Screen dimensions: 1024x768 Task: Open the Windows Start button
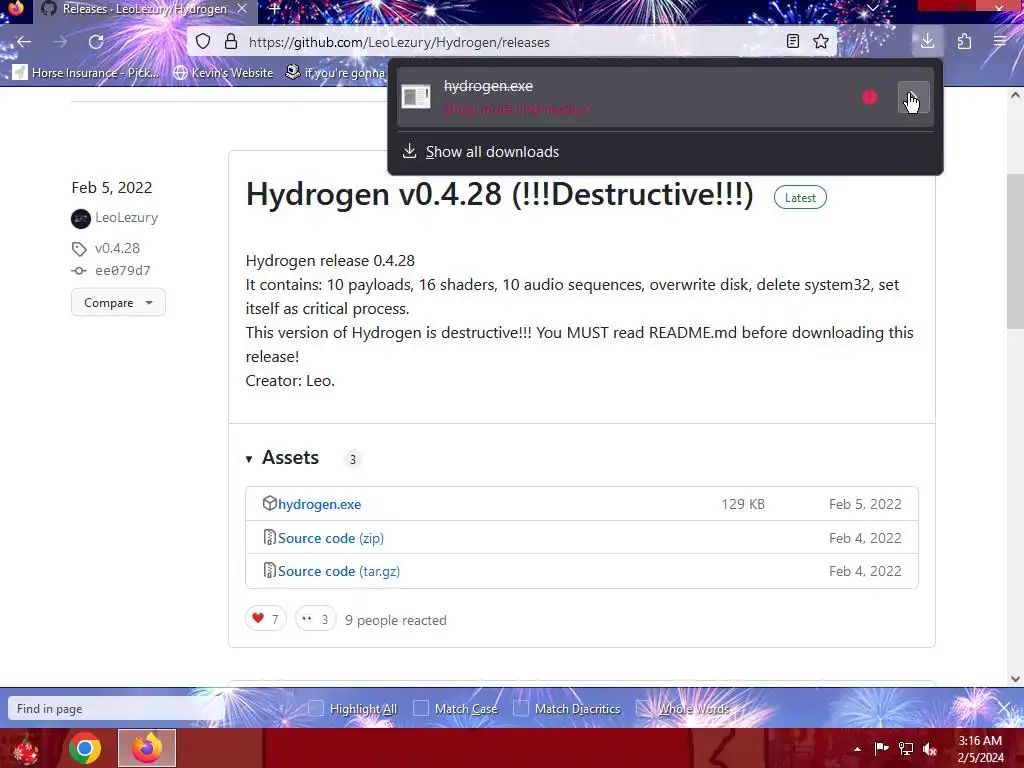[26, 748]
